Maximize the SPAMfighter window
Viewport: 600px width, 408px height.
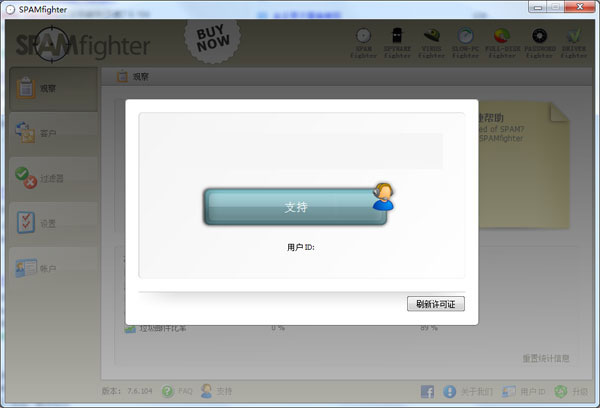pyautogui.click(x=556, y=7)
